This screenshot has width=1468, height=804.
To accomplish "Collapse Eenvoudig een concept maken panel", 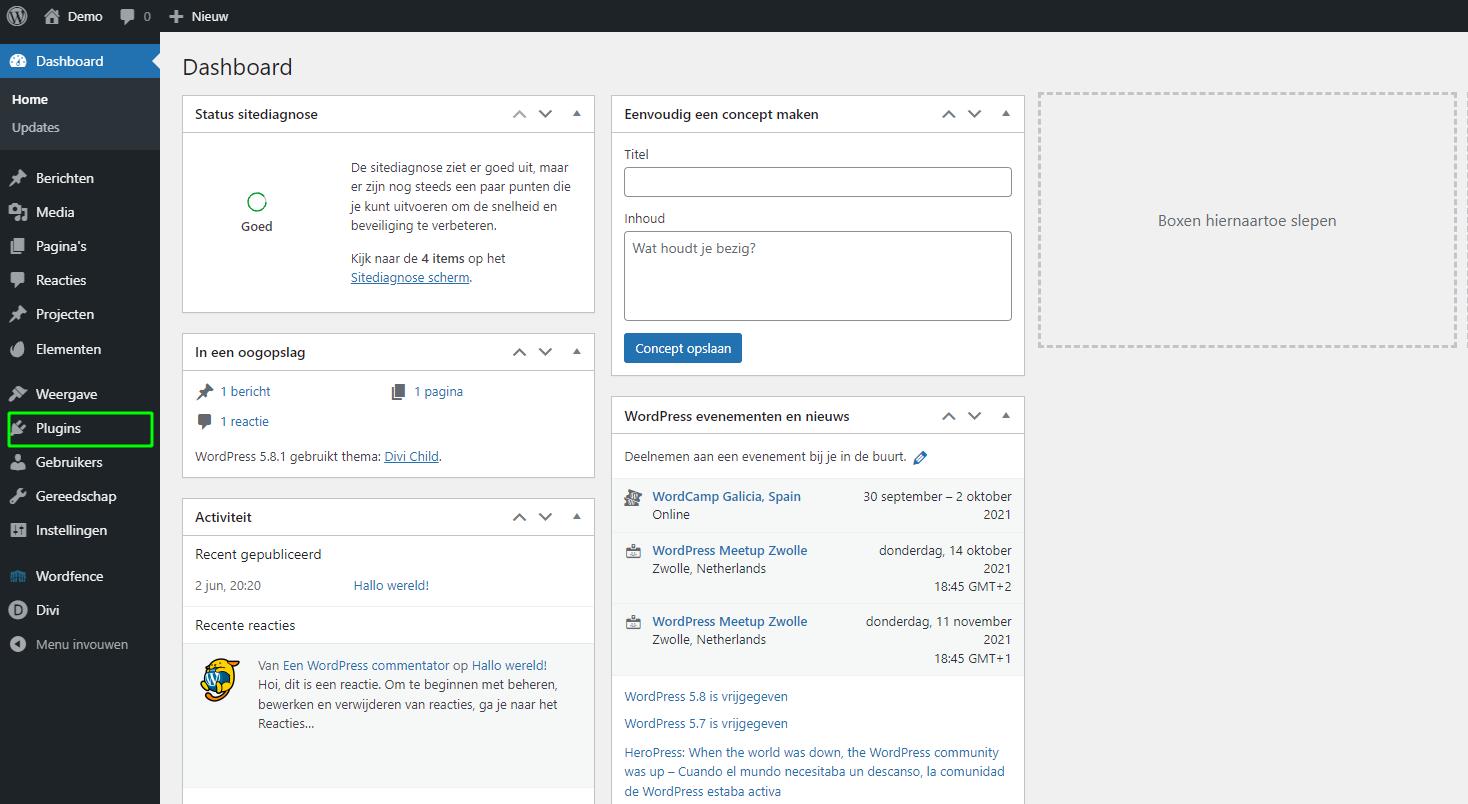I will (x=1006, y=114).
